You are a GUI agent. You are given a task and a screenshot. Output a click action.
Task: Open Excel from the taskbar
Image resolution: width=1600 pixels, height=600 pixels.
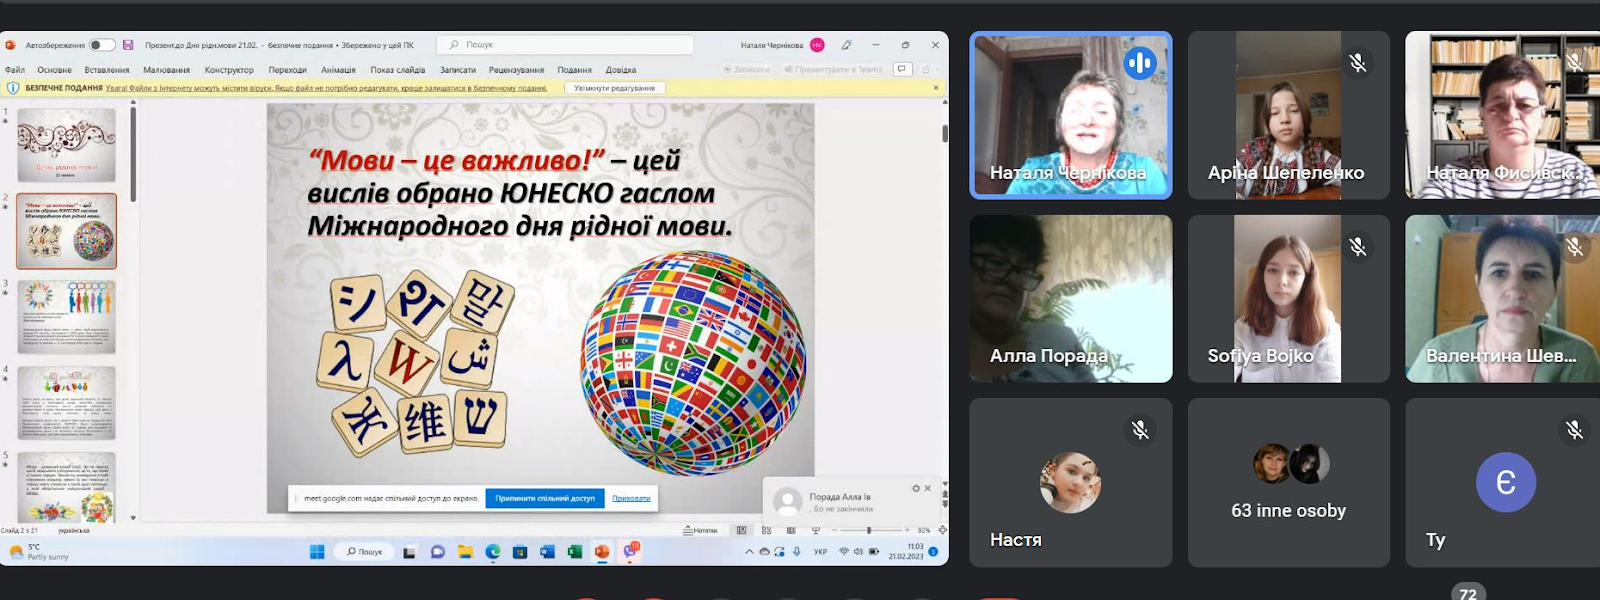tap(575, 551)
